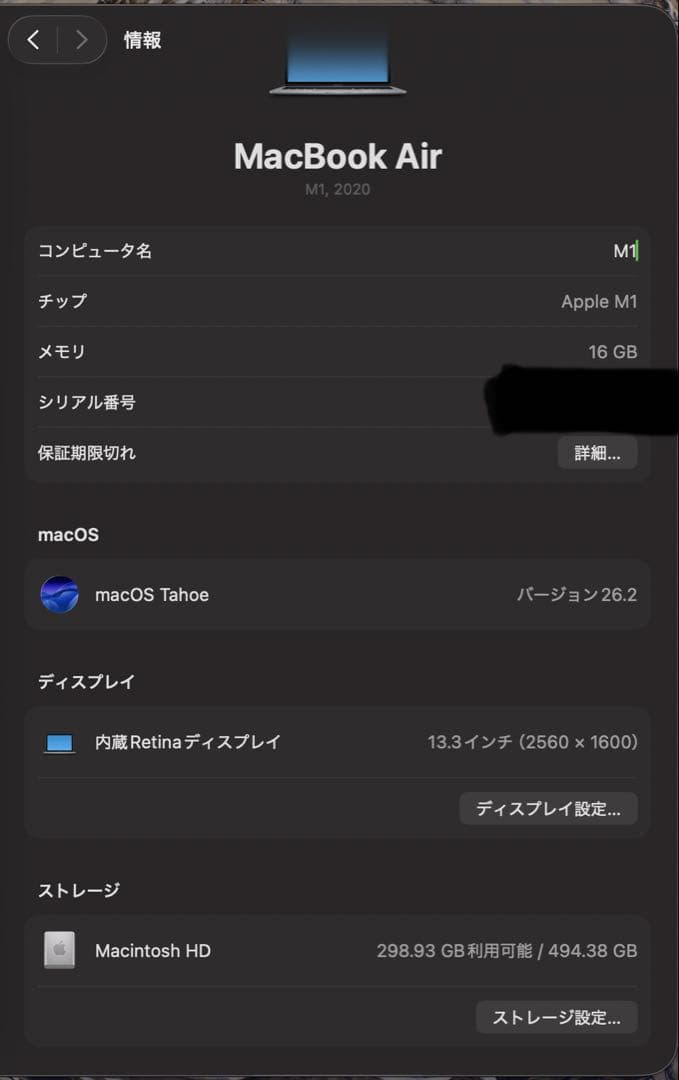Click the MacBook Air laptop image
679x1080 pixels.
click(x=338, y=60)
